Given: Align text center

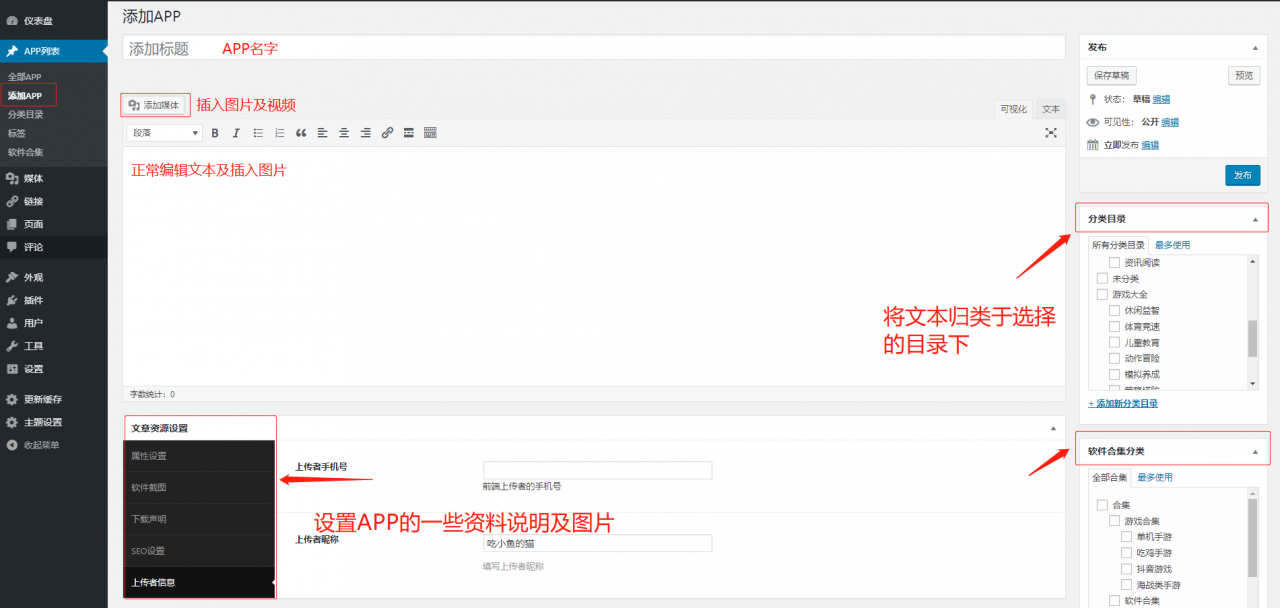Looking at the screenshot, I should coord(344,133).
